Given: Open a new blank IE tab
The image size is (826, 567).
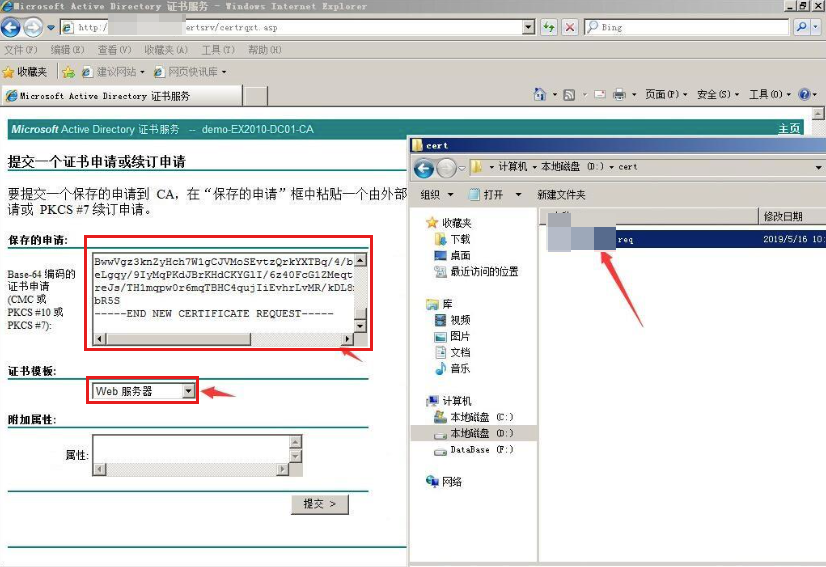Looking at the screenshot, I should coord(257,96).
